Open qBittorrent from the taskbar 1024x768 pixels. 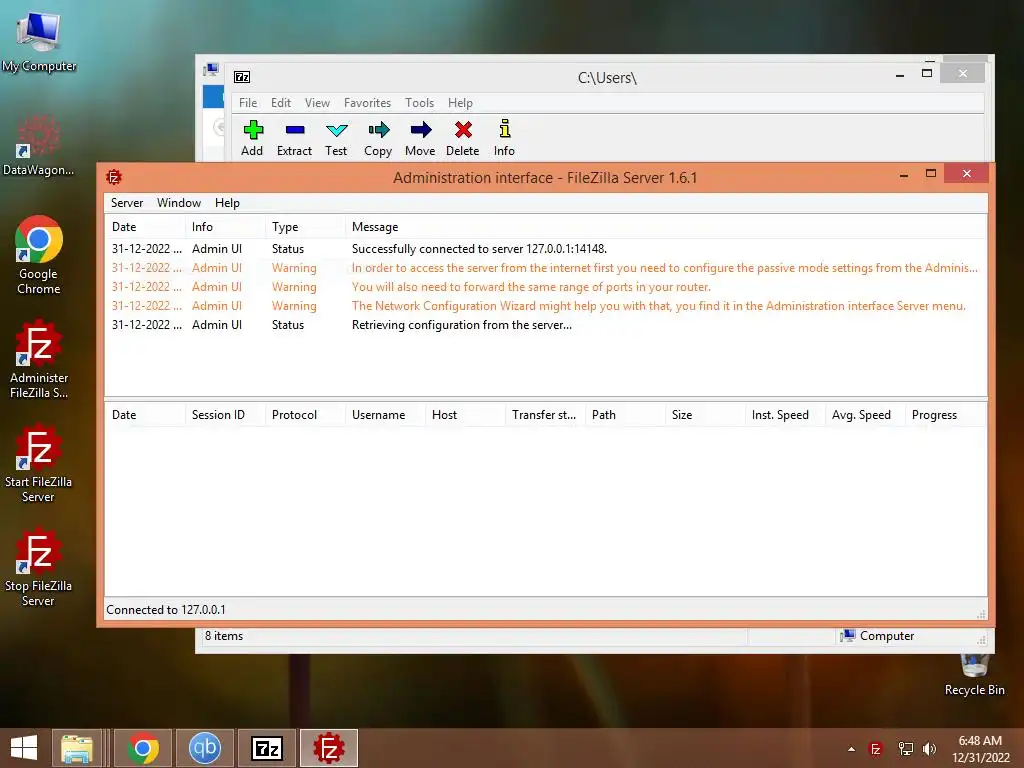(x=205, y=748)
